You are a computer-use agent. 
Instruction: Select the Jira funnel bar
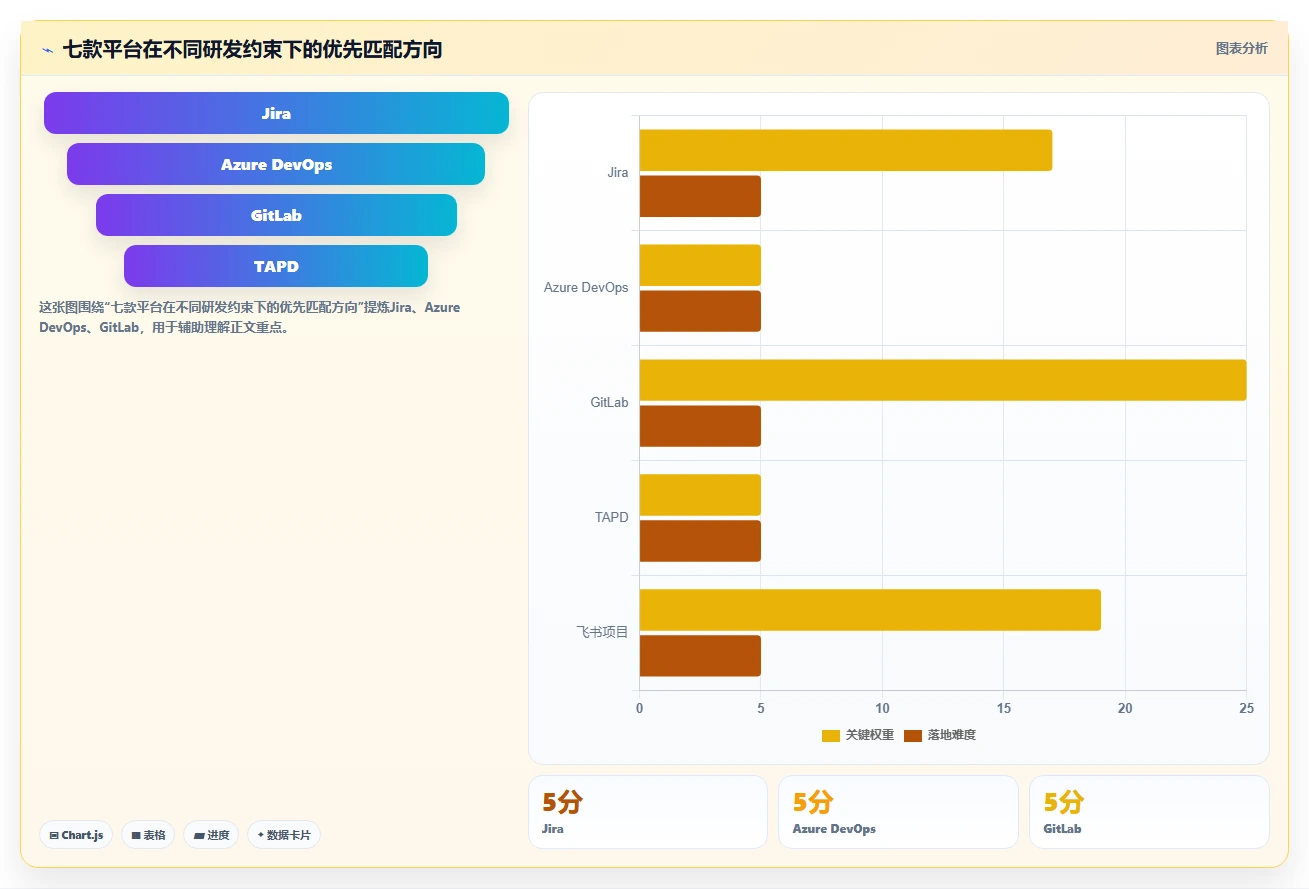pos(276,113)
